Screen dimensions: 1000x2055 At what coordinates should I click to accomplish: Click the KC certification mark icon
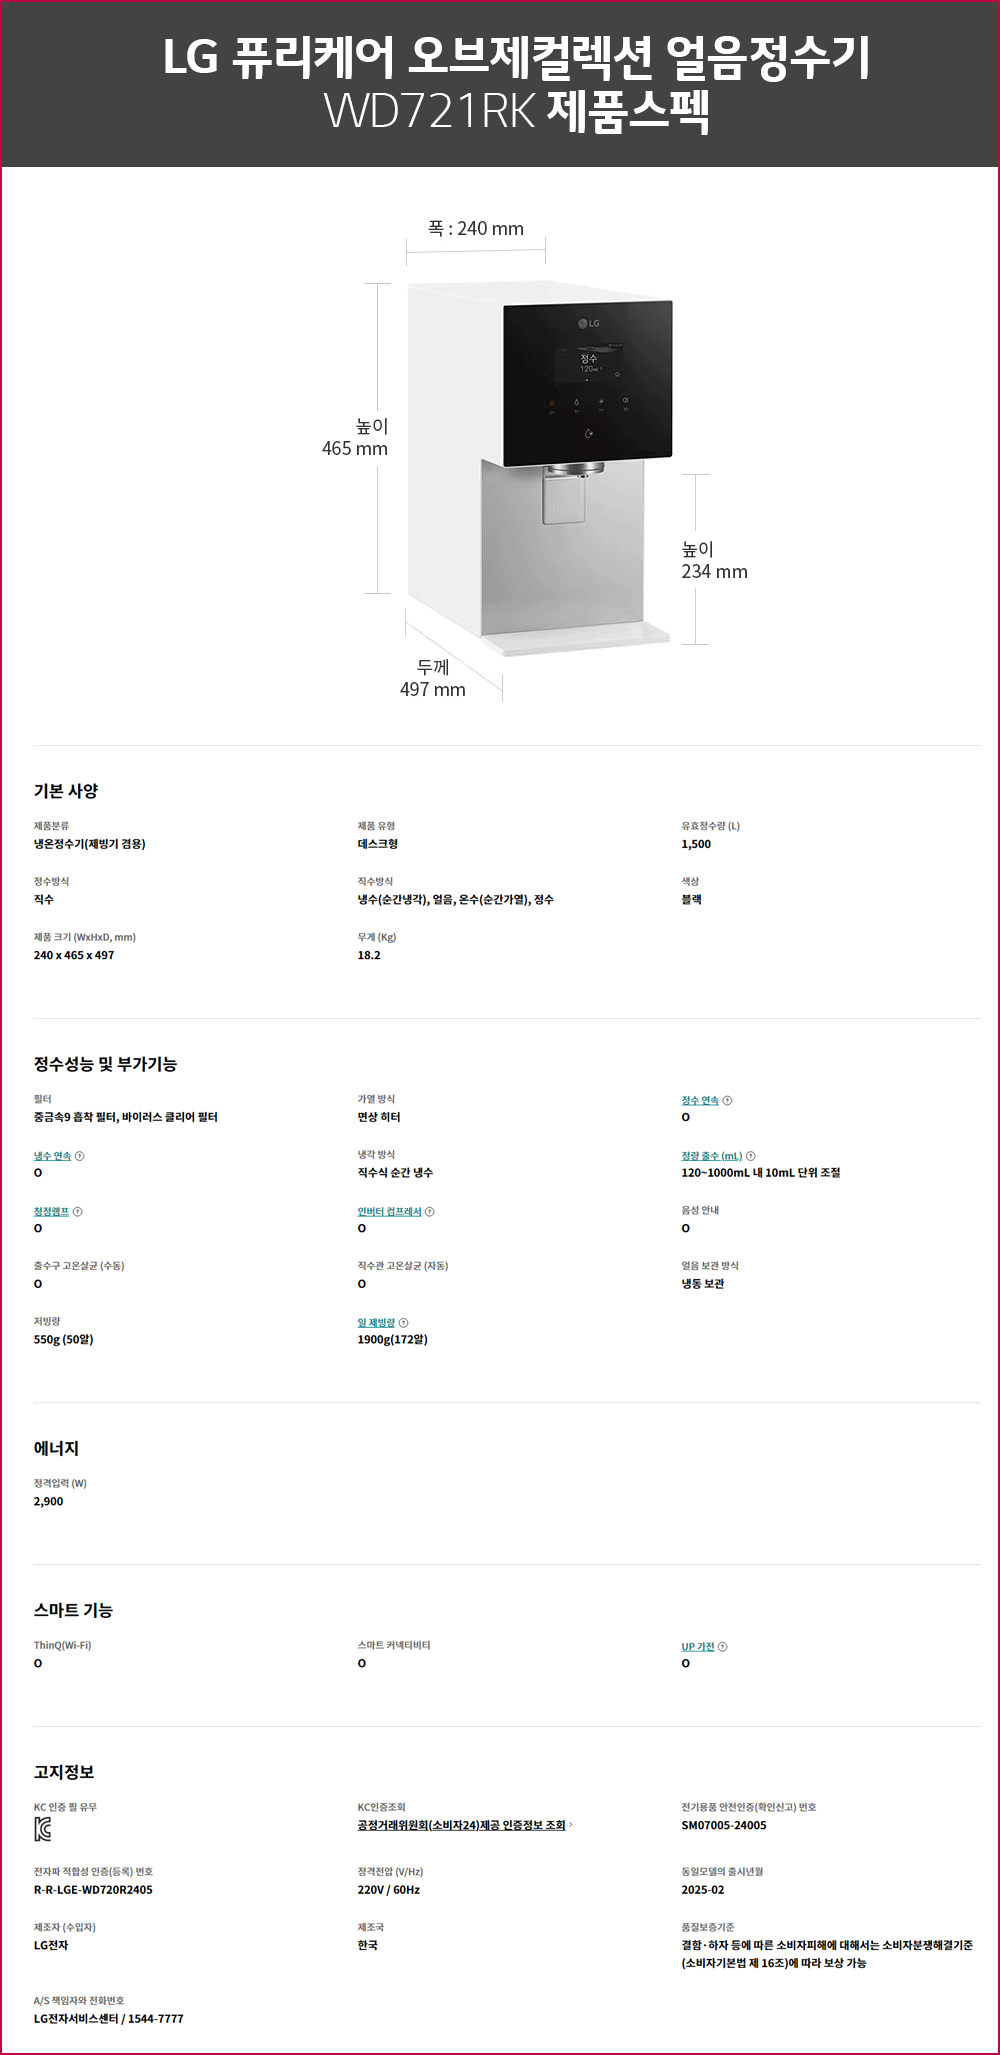coord(43,1830)
